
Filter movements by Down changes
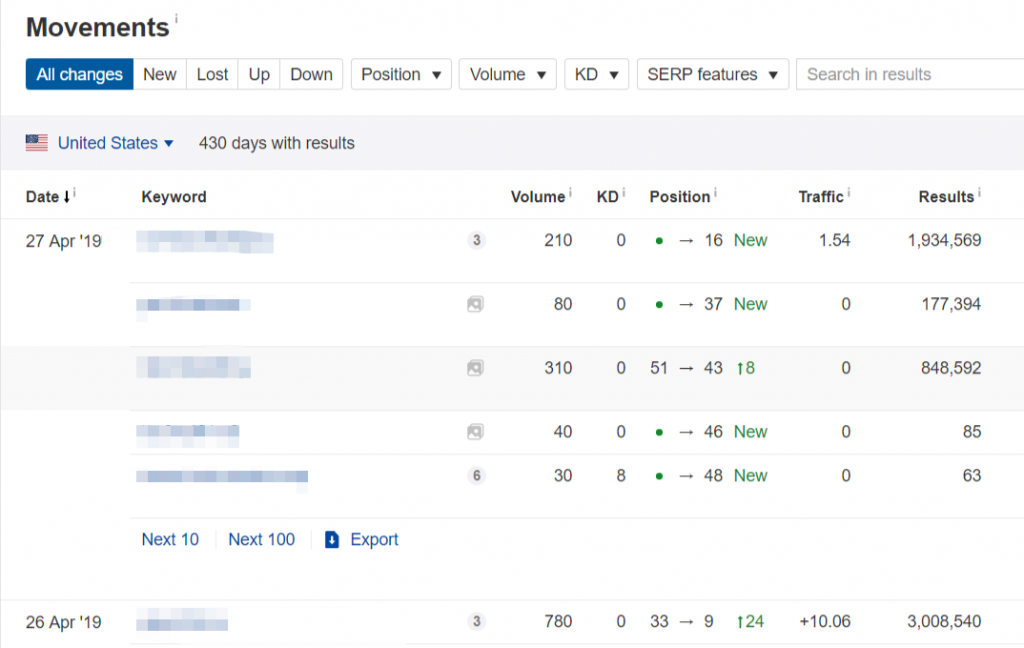point(311,74)
